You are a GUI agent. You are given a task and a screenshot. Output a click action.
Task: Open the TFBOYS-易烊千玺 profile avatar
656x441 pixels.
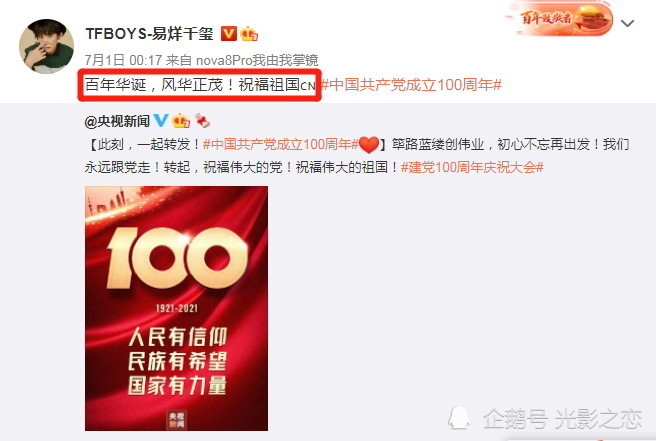tap(46, 46)
